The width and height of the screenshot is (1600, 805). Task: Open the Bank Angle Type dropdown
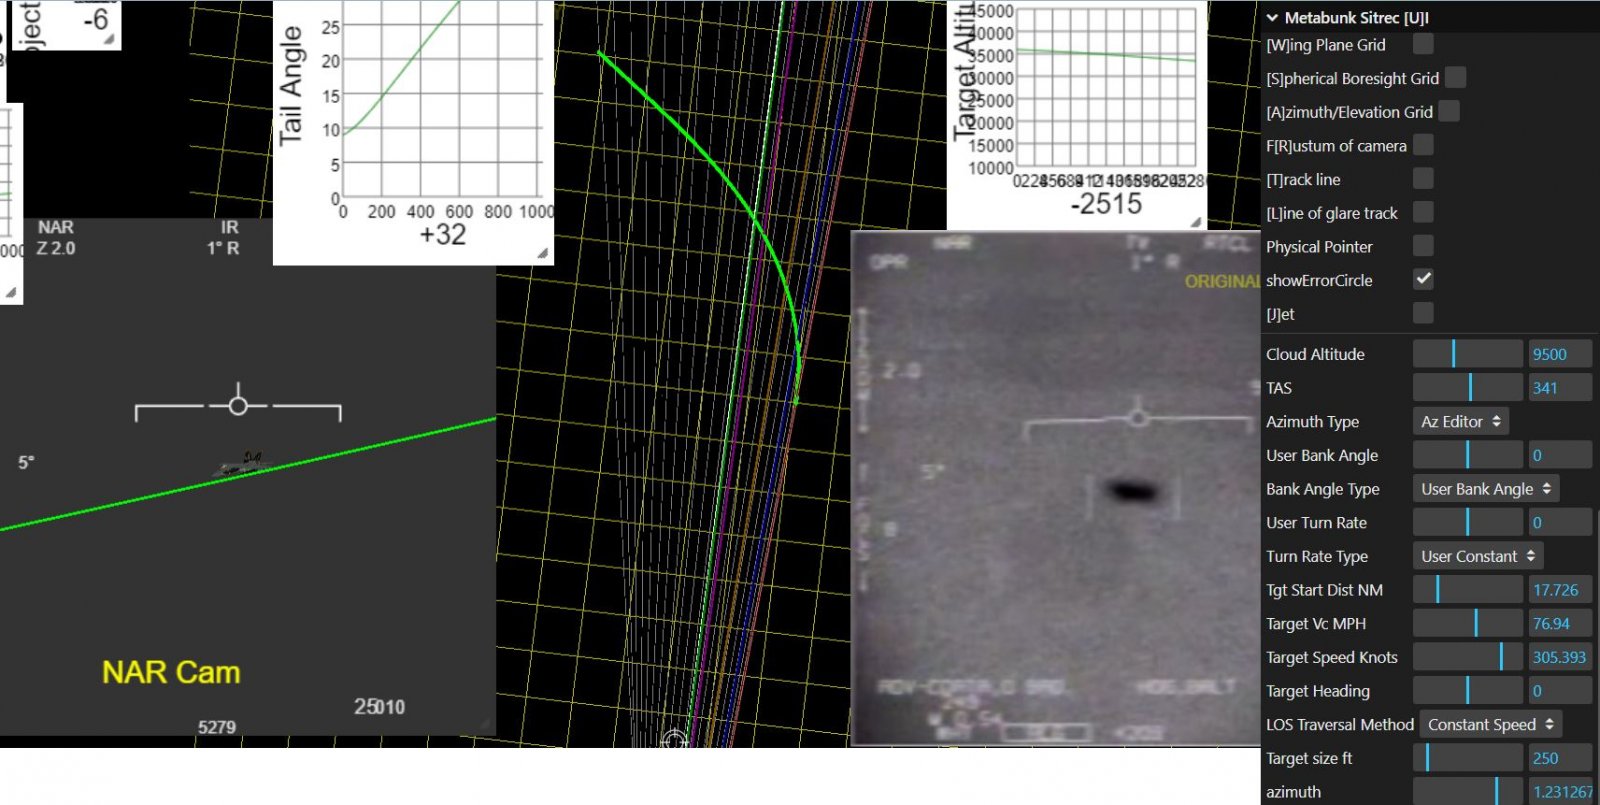(x=1485, y=489)
